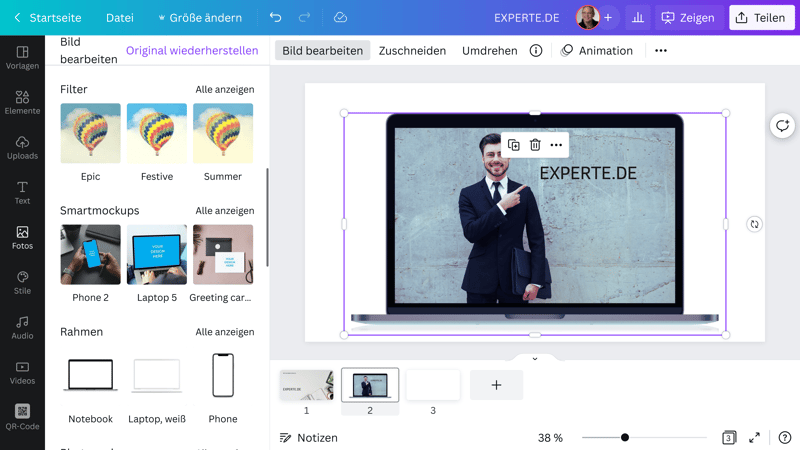Apply the Festive filter thumbnail

coord(157,133)
